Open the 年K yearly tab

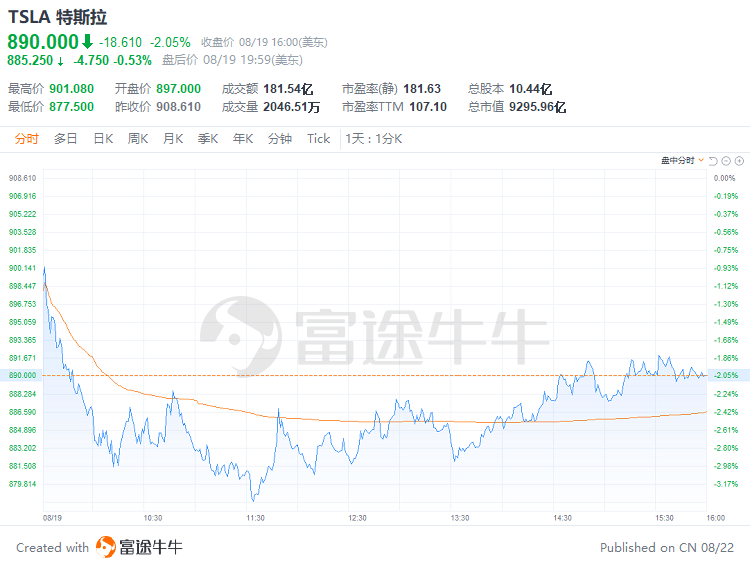click(x=243, y=139)
